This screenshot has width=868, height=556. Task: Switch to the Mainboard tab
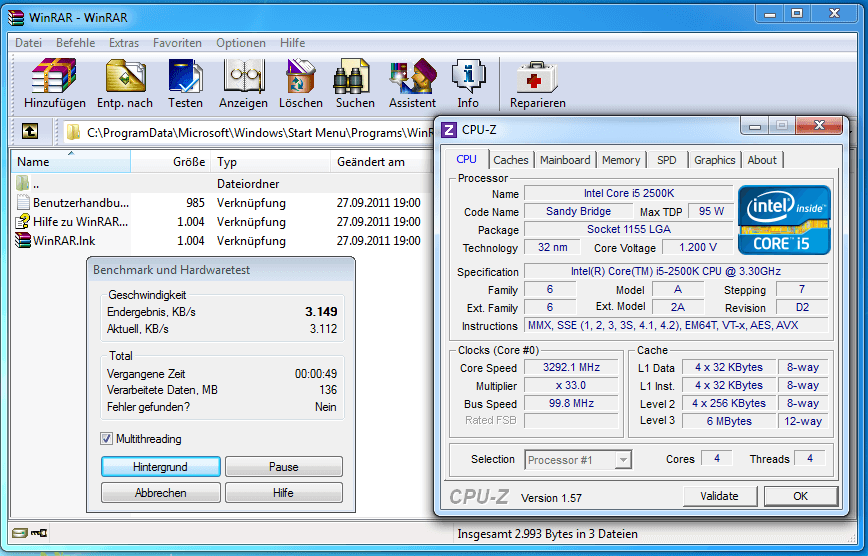coord(565,160)
